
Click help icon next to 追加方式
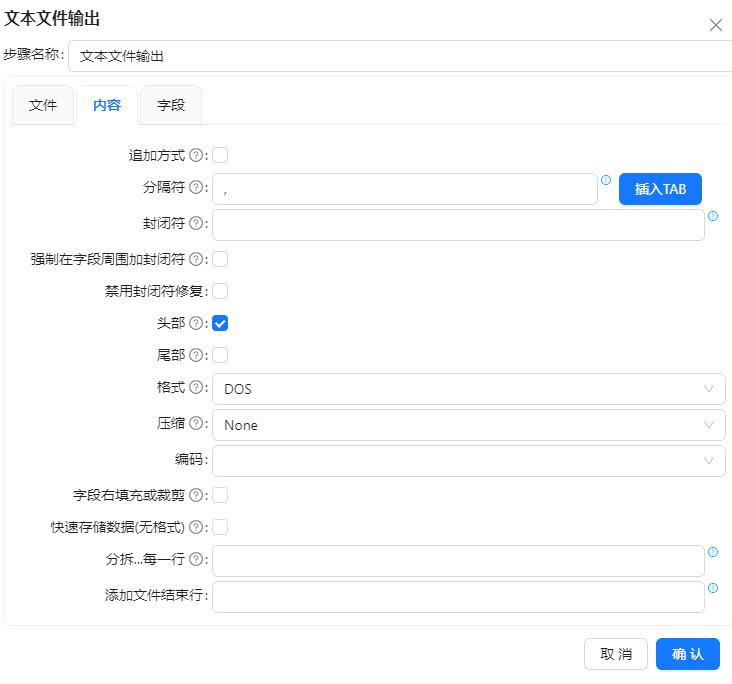pos(196,155)
